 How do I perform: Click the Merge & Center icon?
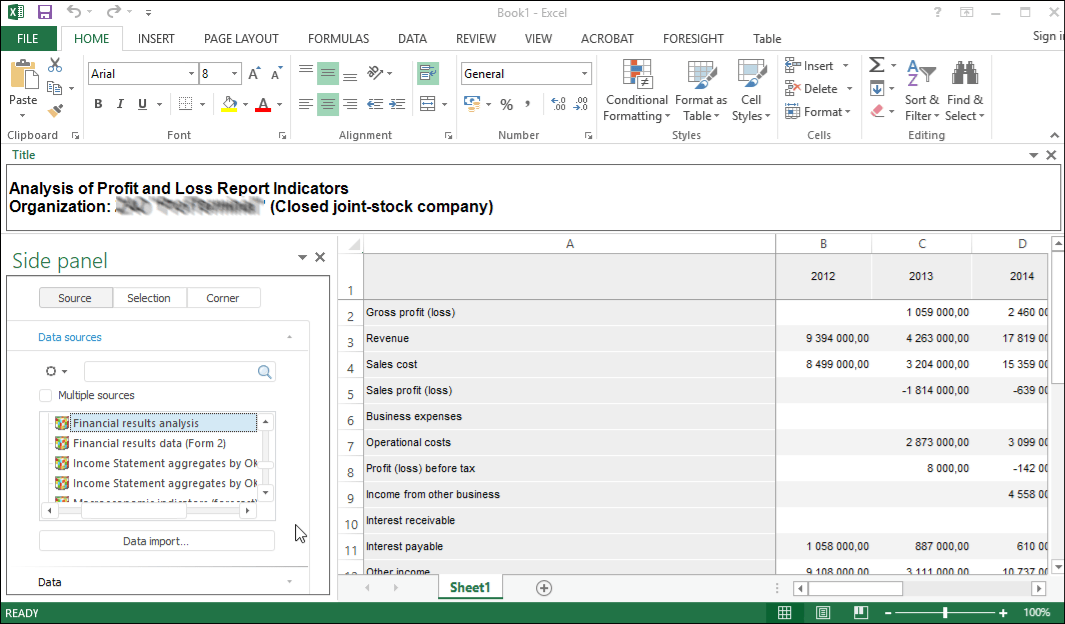click(x=428, y=104)
